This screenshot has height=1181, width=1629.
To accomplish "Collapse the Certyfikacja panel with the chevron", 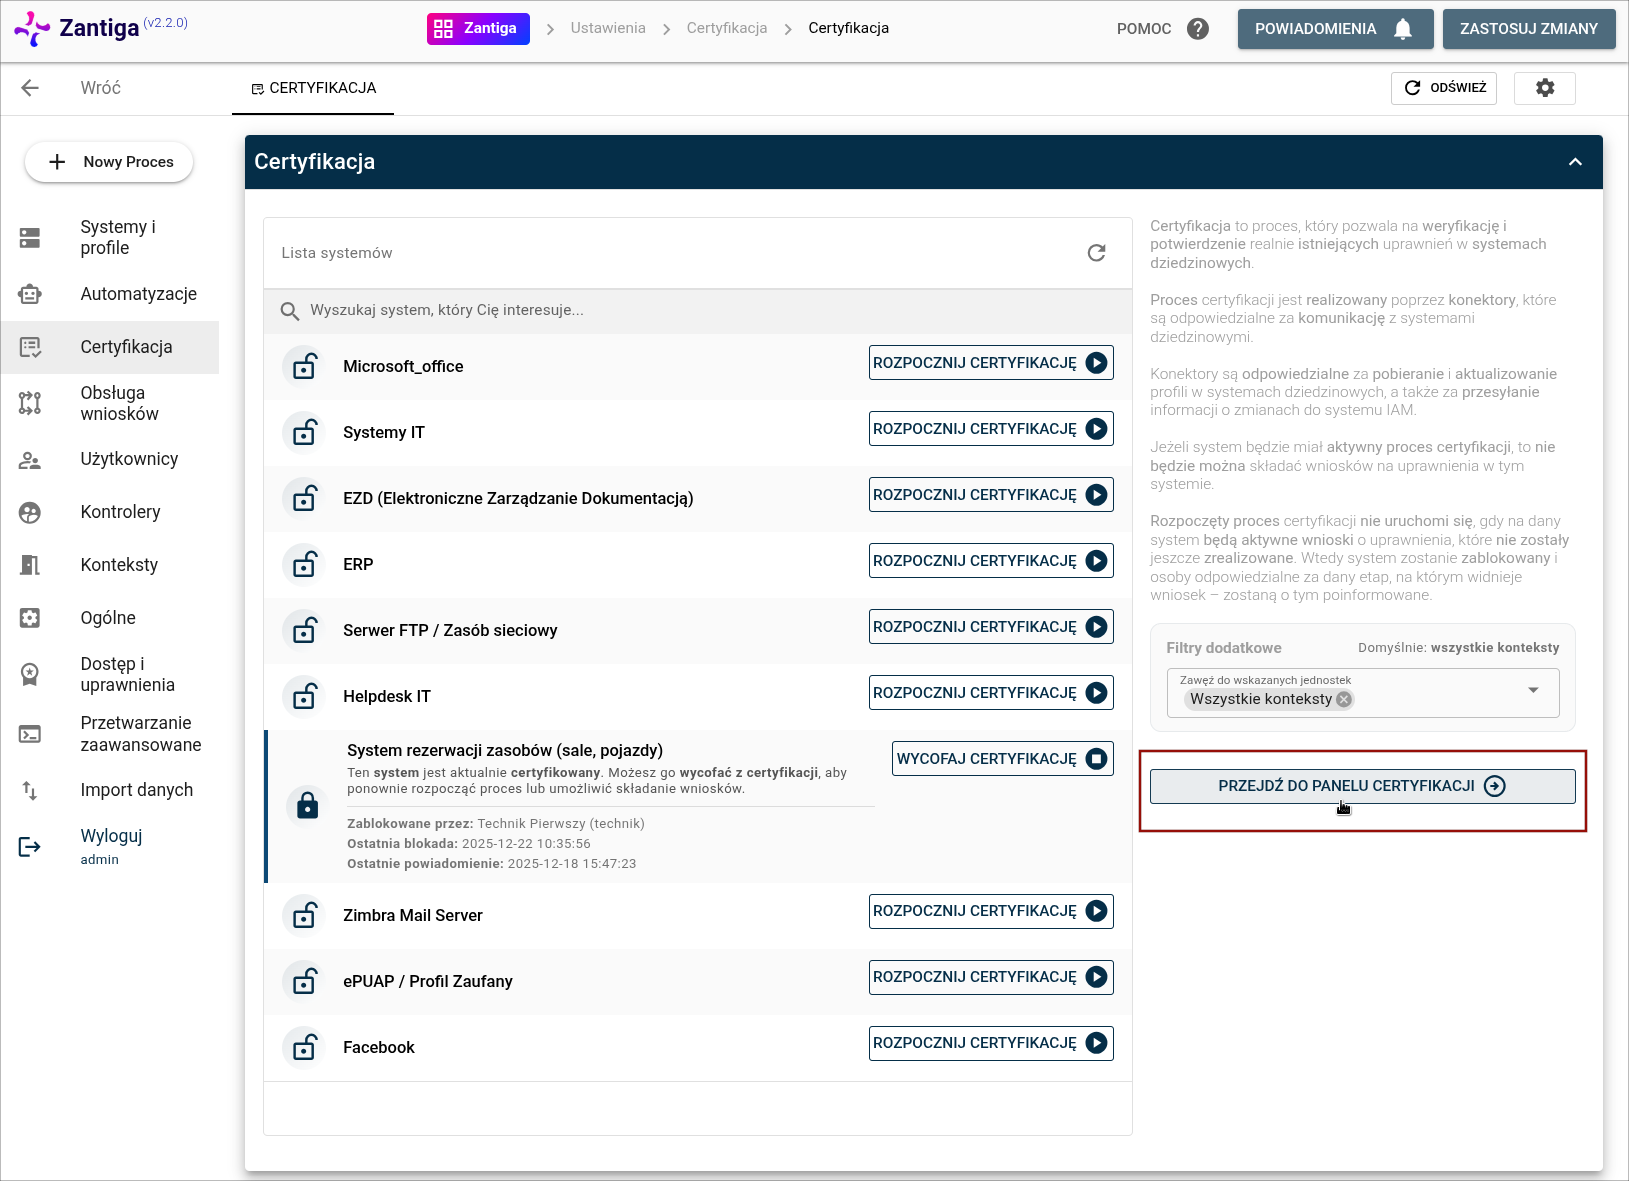I will (x=1575, y=162).
